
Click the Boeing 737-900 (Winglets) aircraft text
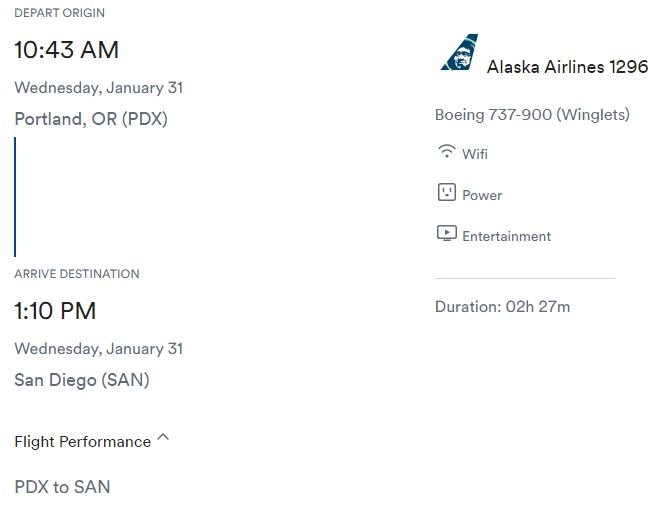point(532,115)
